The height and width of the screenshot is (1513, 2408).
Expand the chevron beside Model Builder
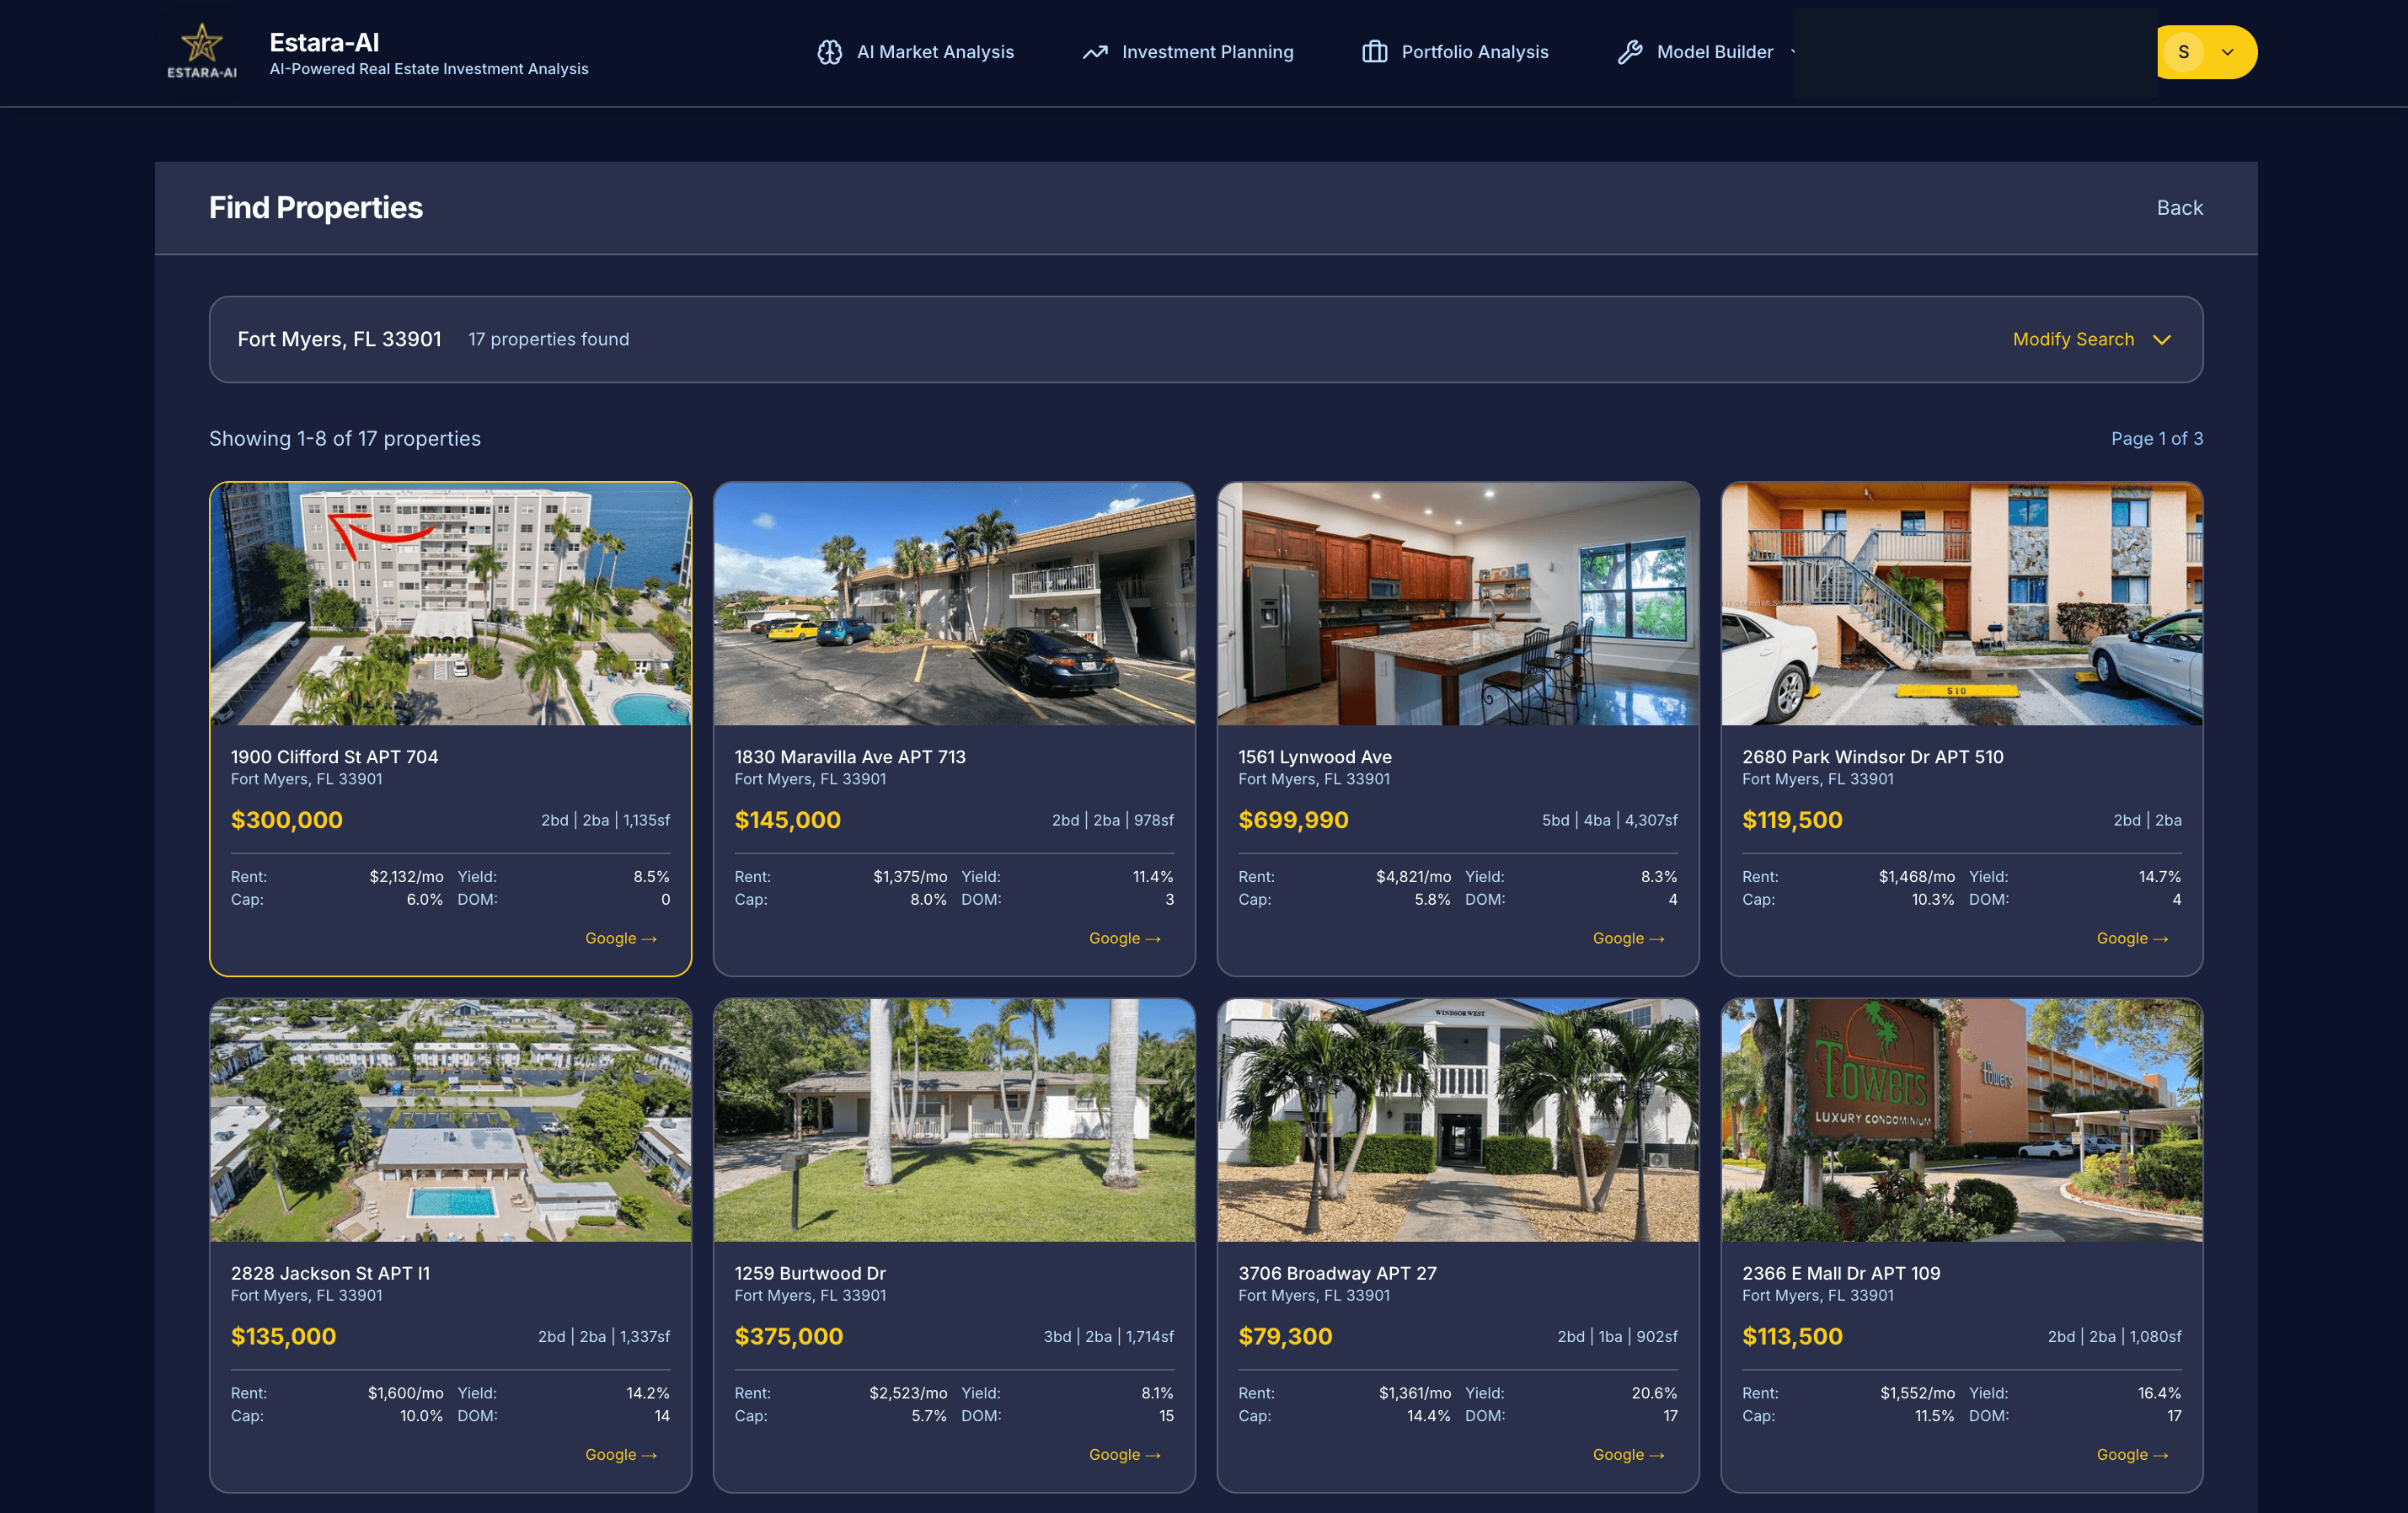1795,53
